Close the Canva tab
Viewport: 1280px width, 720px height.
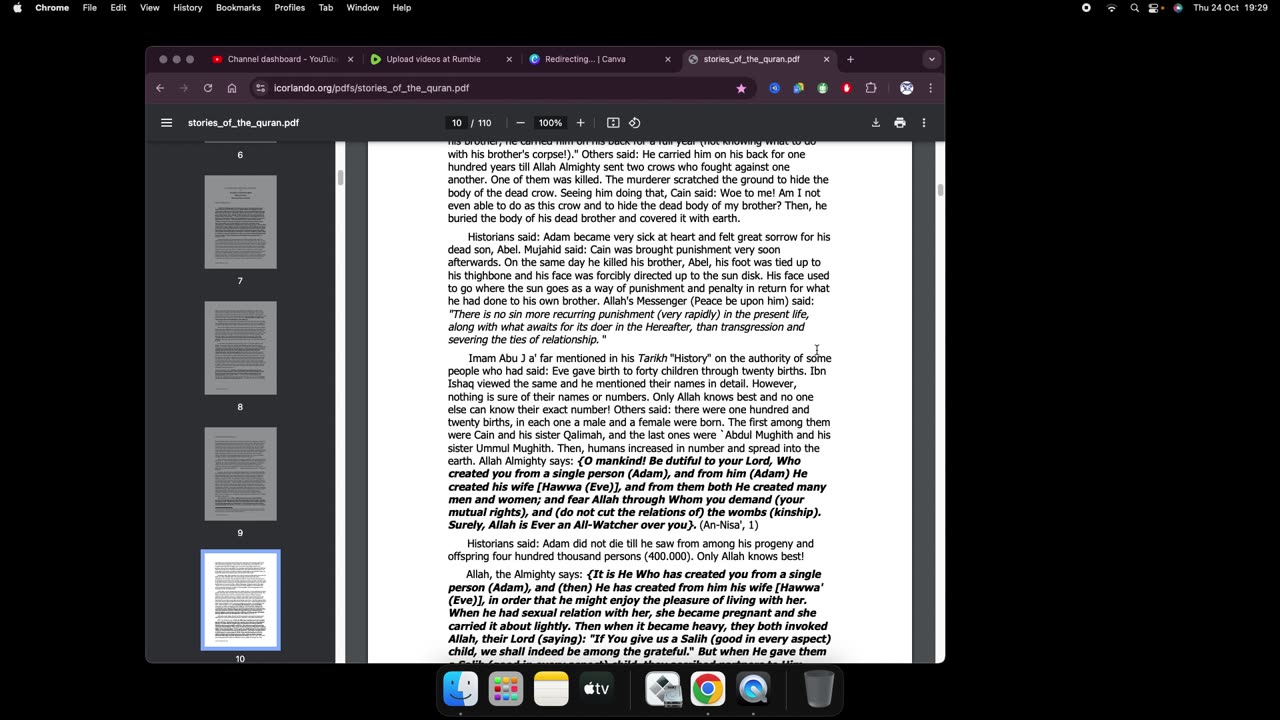(x=668, y=59)
